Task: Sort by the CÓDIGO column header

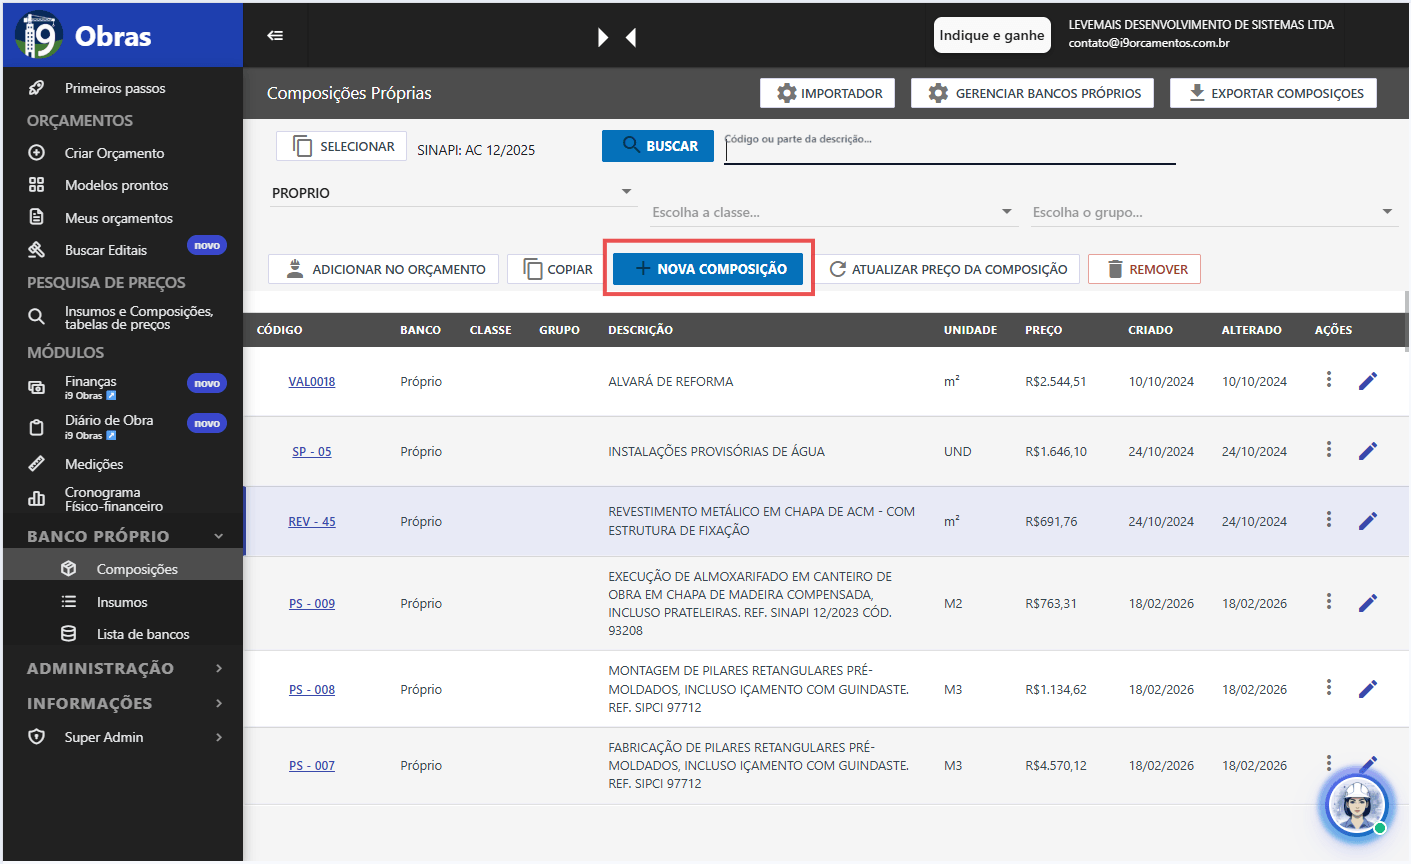Action: coord(279,330)
